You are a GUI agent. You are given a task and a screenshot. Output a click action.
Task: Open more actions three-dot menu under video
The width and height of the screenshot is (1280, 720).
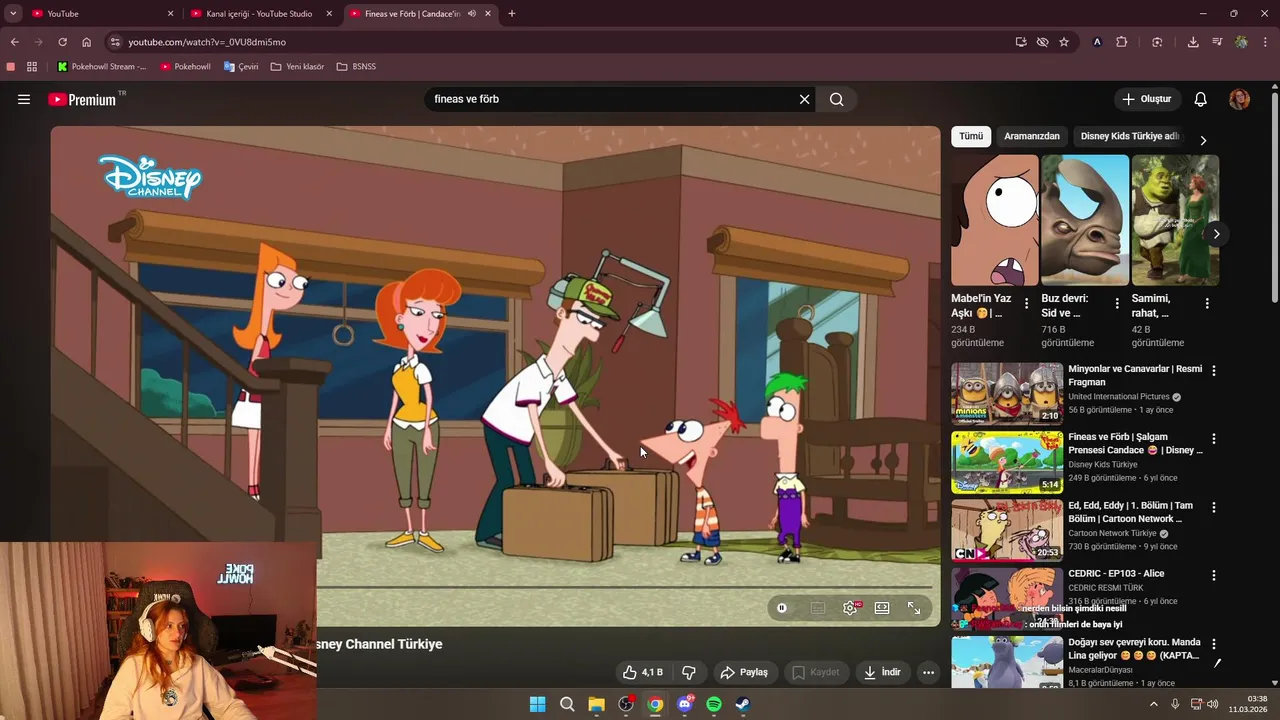[x=929, y=672]
